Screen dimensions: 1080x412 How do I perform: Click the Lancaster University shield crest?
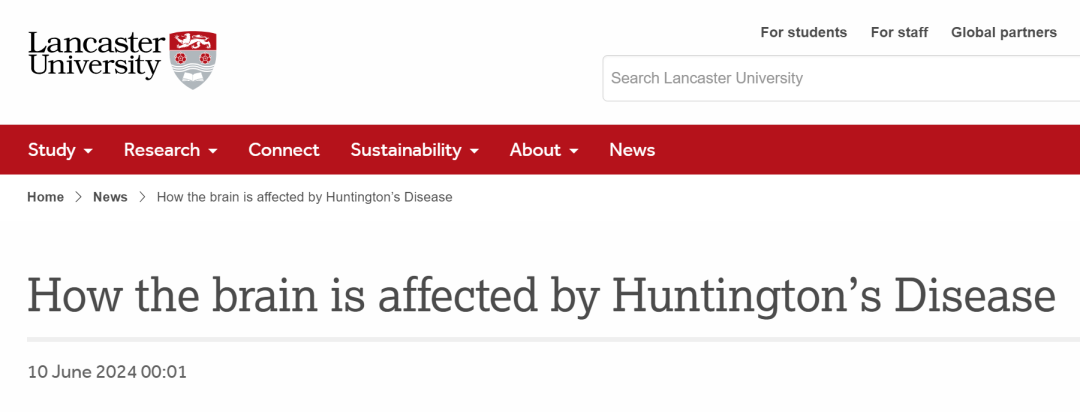point(193,58)
